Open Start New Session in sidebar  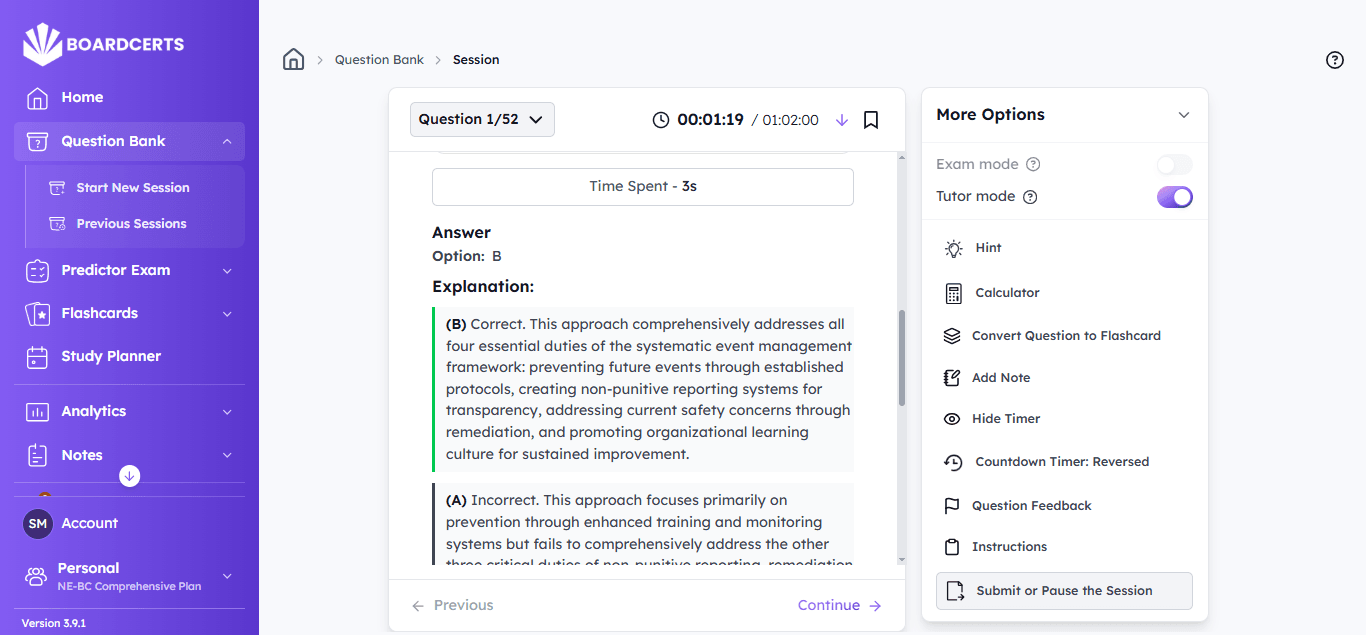click(132, 188)
